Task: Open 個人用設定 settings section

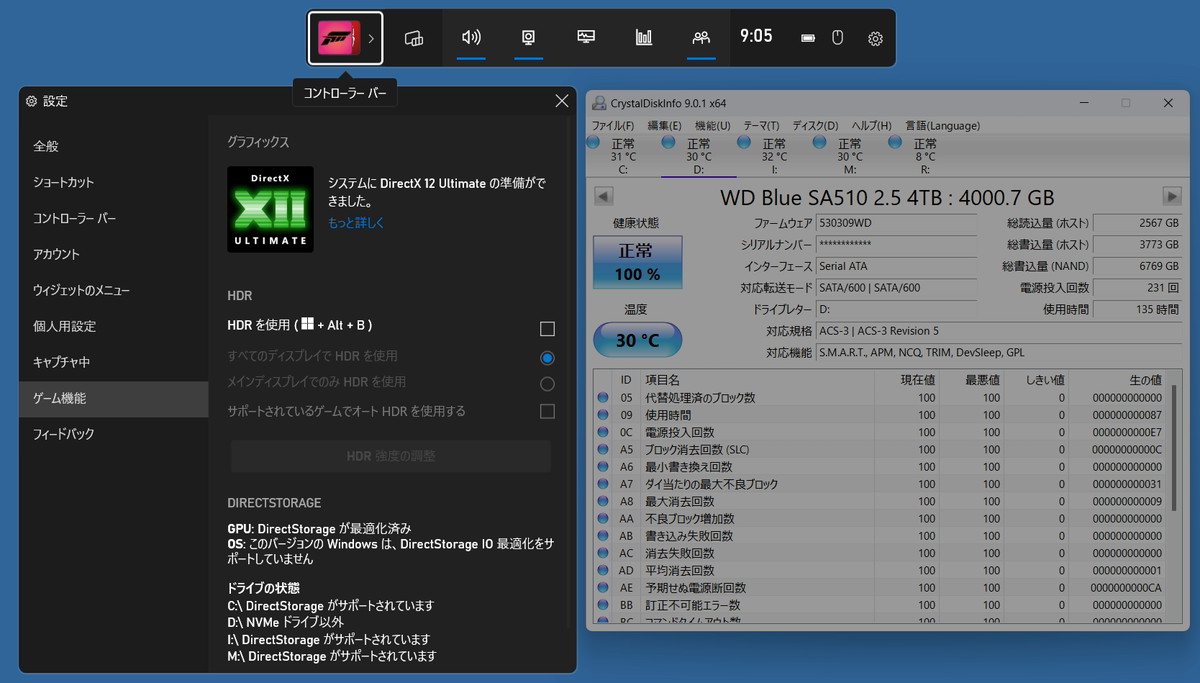Action: click(113, 326)
